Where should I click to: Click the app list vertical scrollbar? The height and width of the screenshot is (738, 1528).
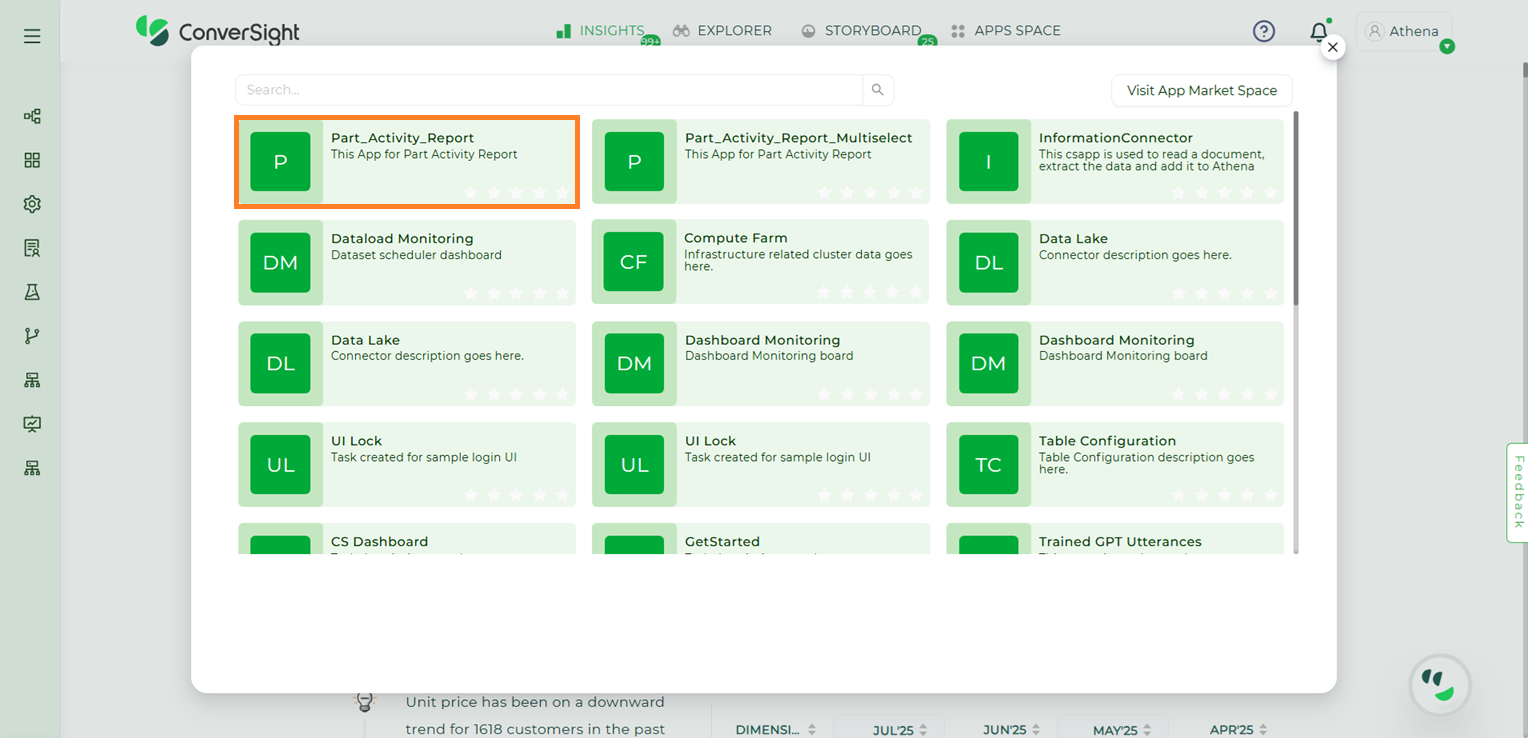[x=1296, y=207]
